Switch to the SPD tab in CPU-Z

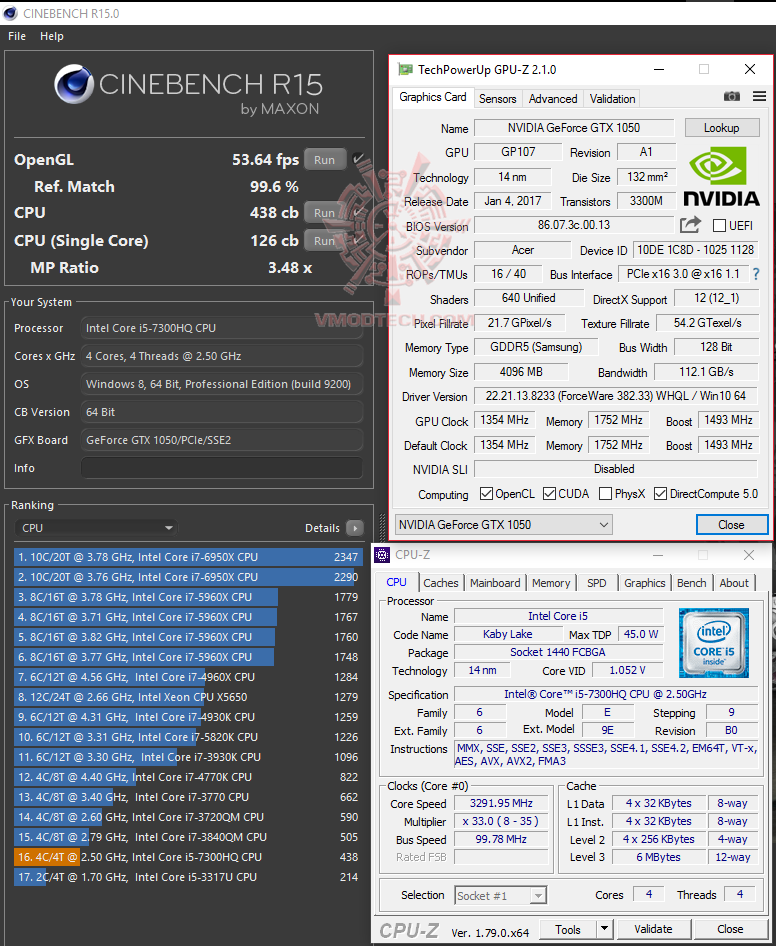click(x=596, y=583)
